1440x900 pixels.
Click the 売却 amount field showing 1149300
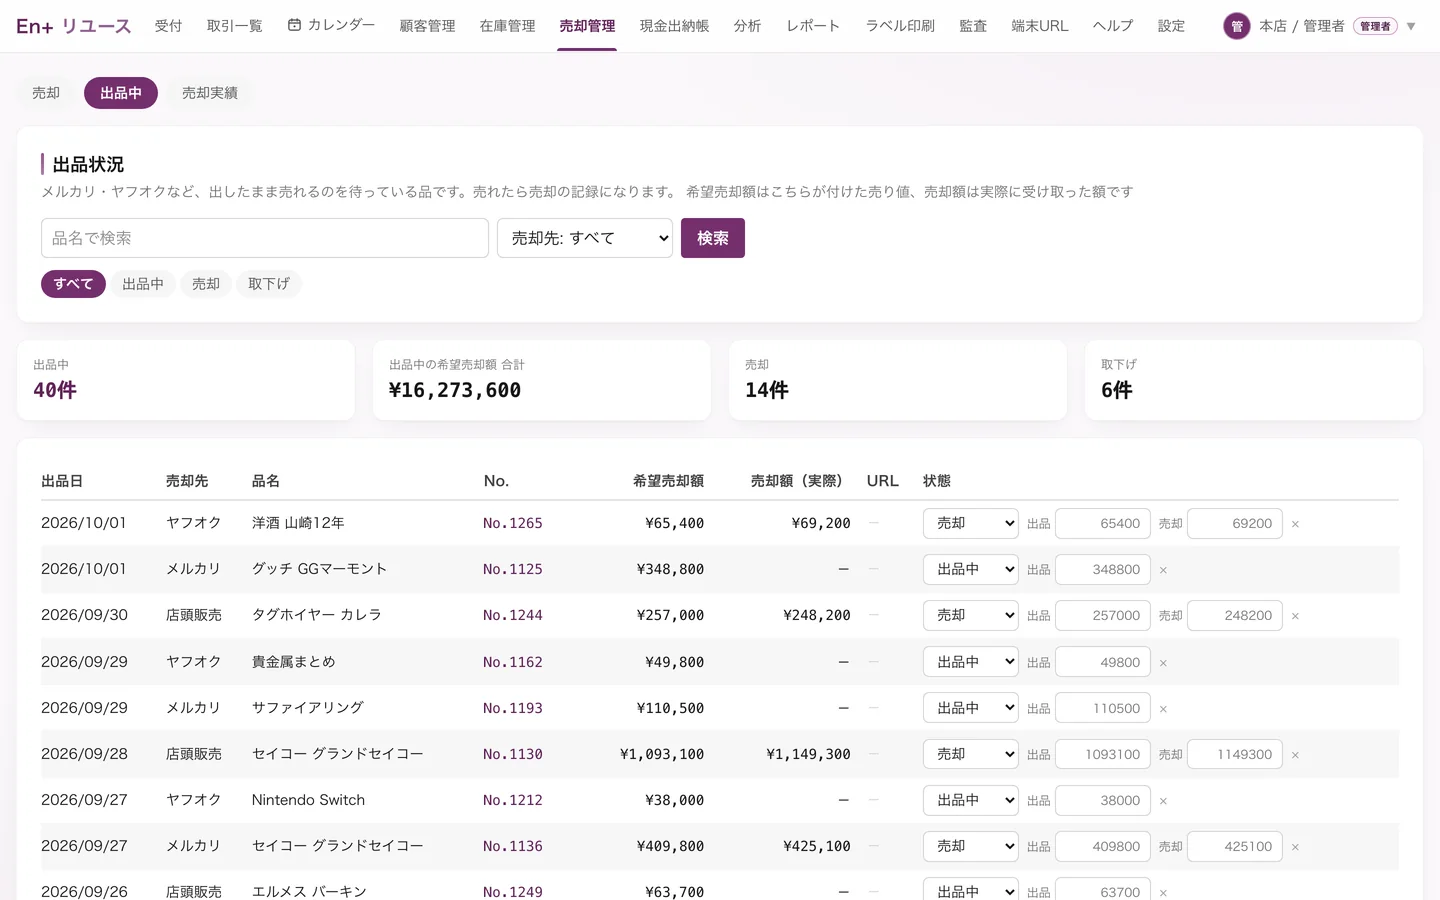coord(1235,754)
